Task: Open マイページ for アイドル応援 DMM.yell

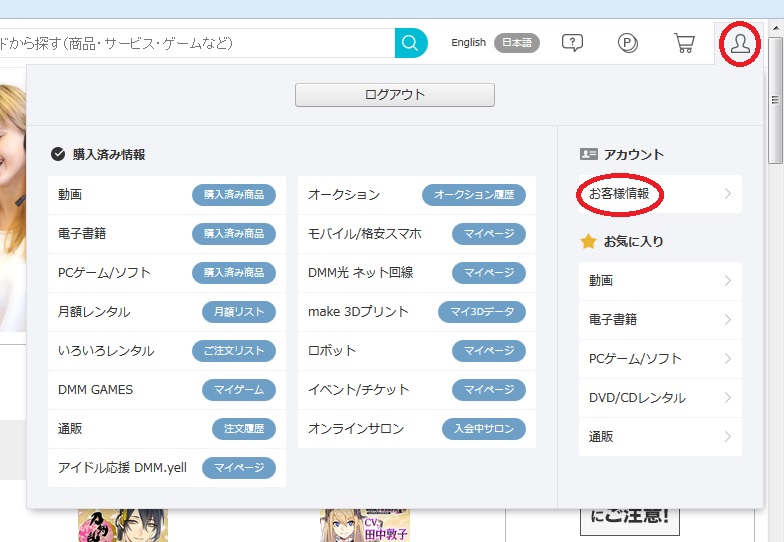Action: (238, 468)
